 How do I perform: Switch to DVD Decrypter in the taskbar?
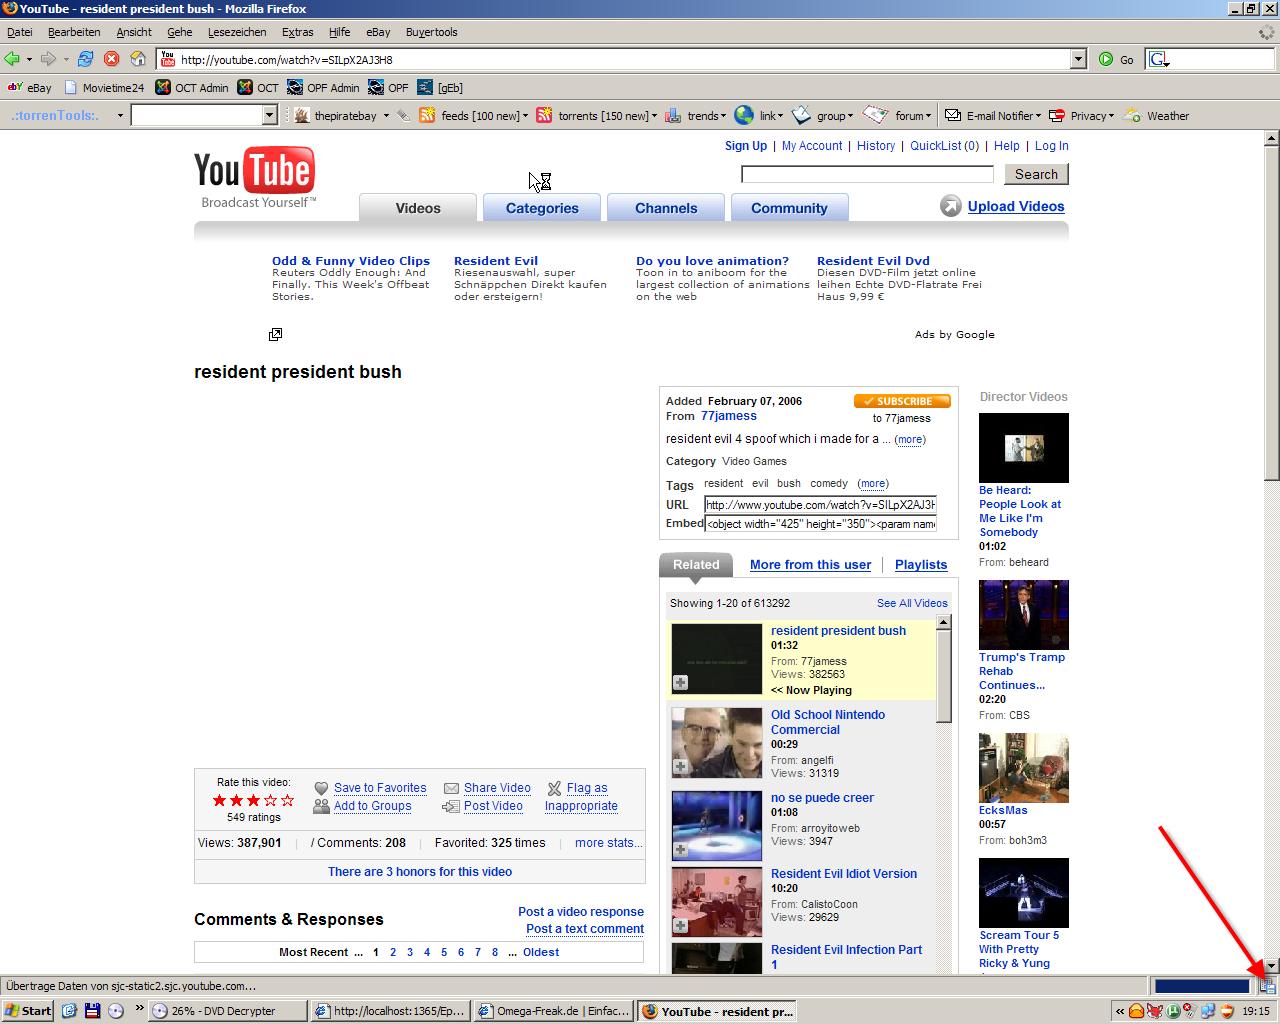point(227,1011)
